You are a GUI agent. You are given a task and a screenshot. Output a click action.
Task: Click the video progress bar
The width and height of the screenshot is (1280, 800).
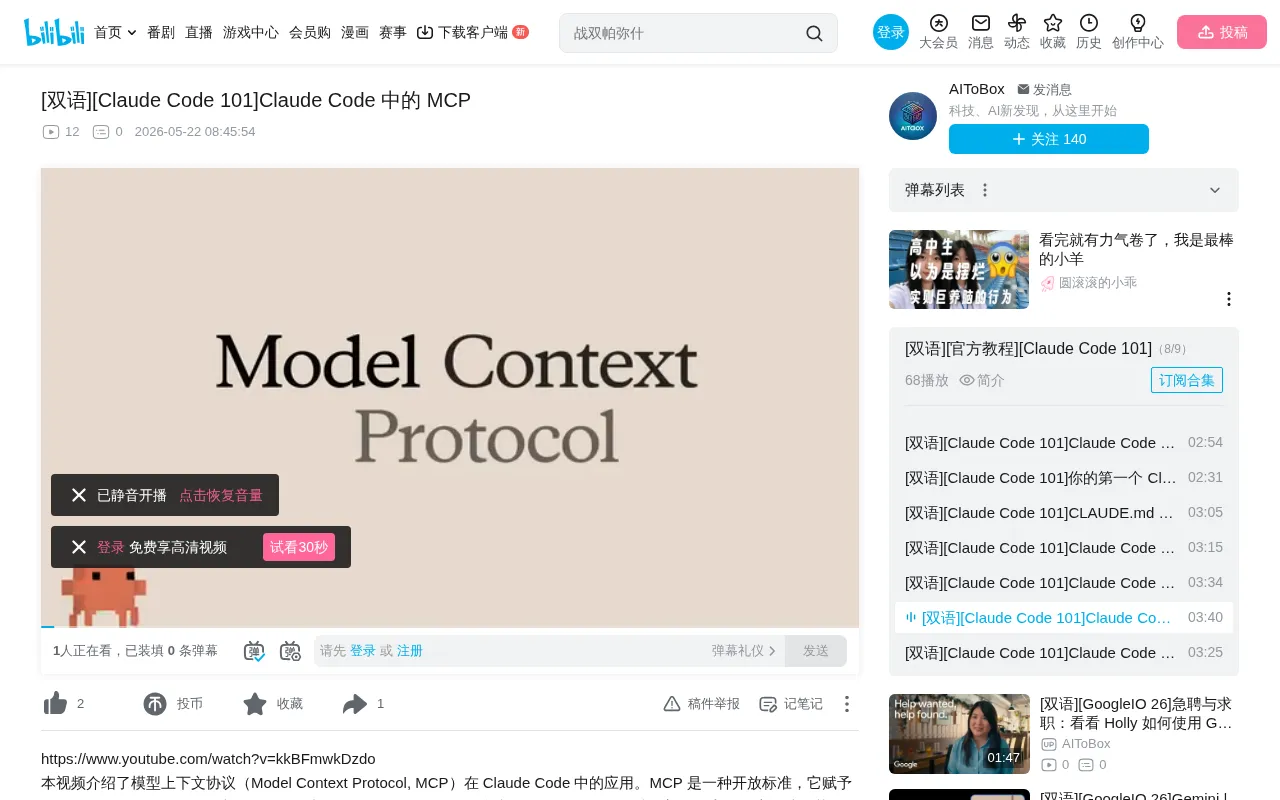[x=450, y=626]
